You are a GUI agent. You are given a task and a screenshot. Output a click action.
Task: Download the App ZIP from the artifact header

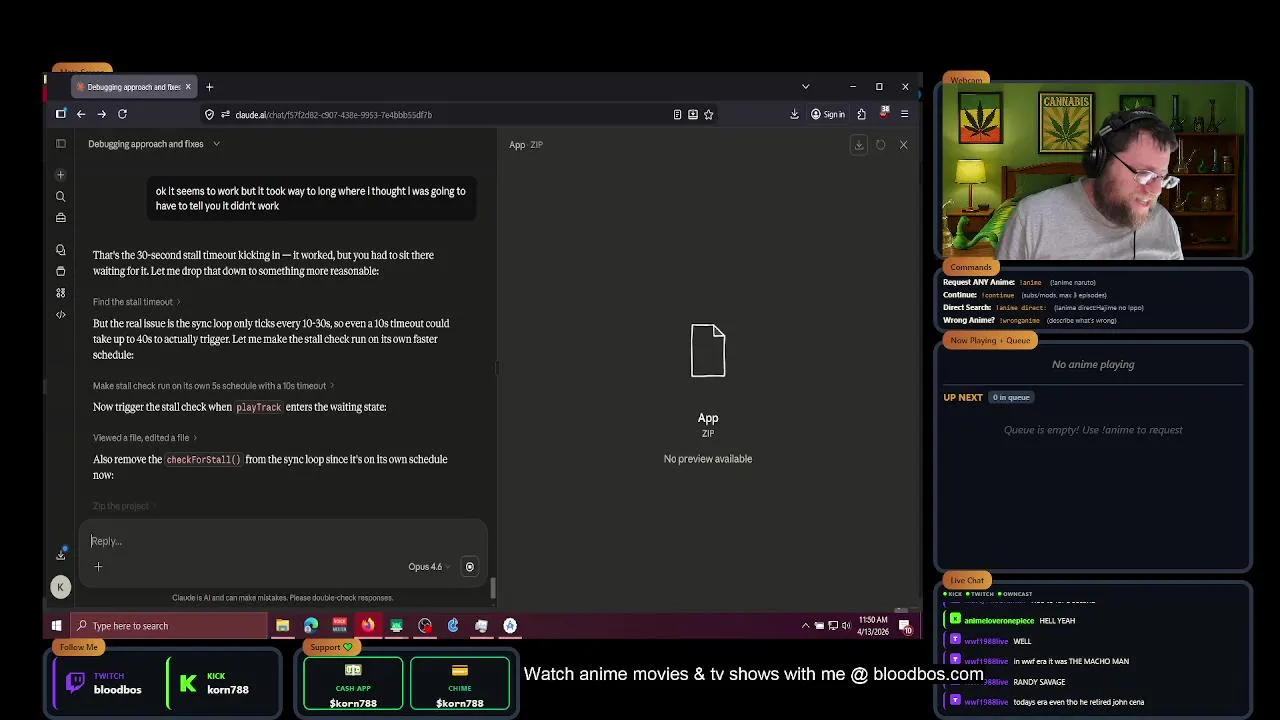(858, 145)
